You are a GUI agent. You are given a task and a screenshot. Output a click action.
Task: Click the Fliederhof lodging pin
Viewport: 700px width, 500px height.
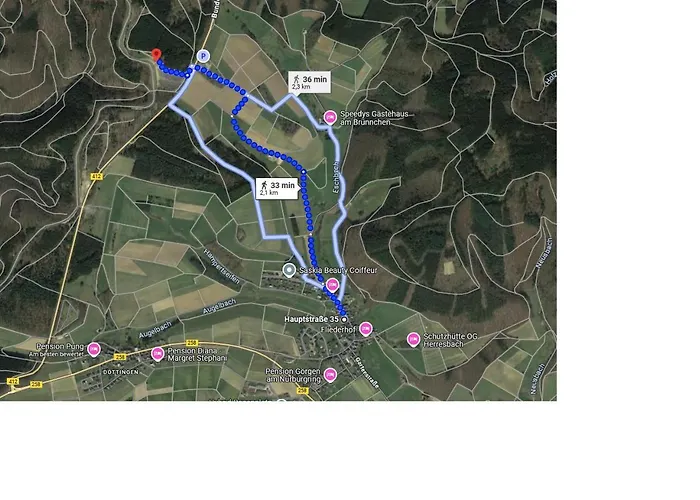[x=366, y=329]
